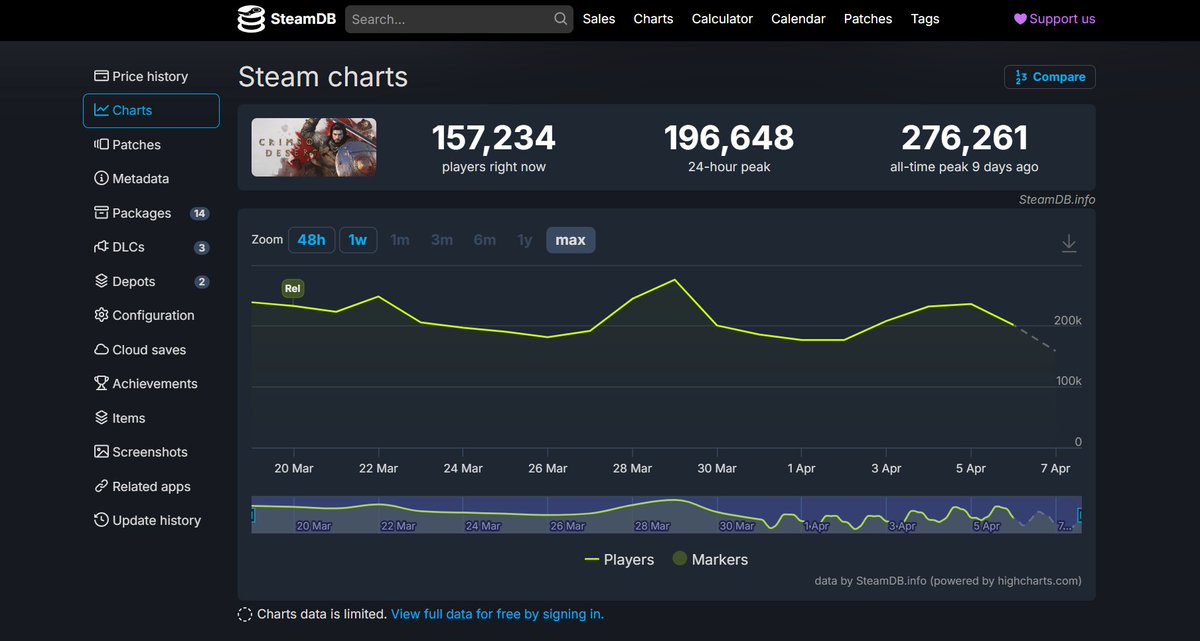Select the 1y zoom option
The width and height of the screenshot is (1200, 641).
[525, 240]
